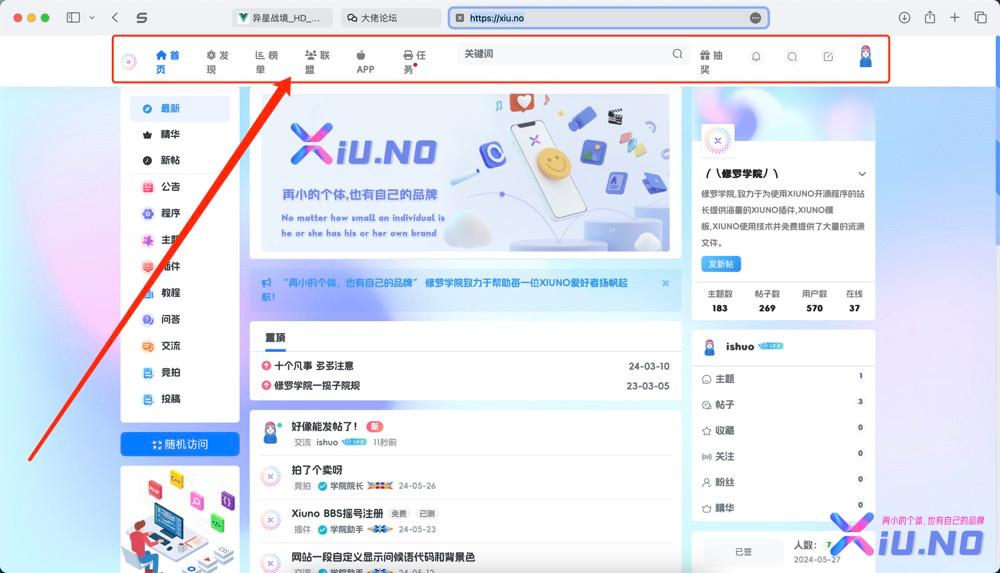Open pinned post 修罗学院一损子院规

[317, 385]
